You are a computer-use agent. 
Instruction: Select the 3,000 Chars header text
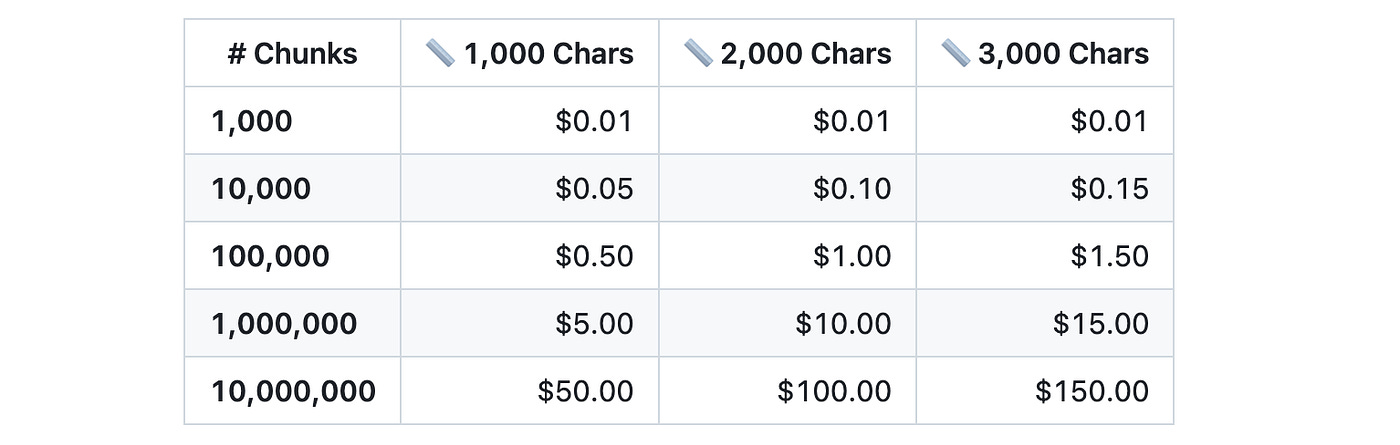coord(1064,53)
